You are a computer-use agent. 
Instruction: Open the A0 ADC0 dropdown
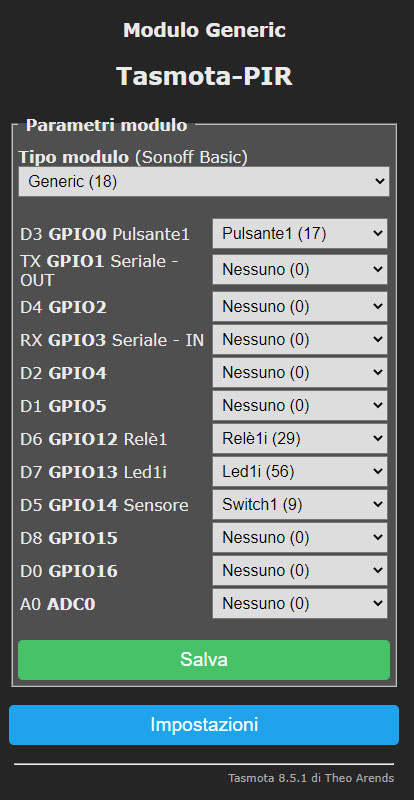pos(300,604)
